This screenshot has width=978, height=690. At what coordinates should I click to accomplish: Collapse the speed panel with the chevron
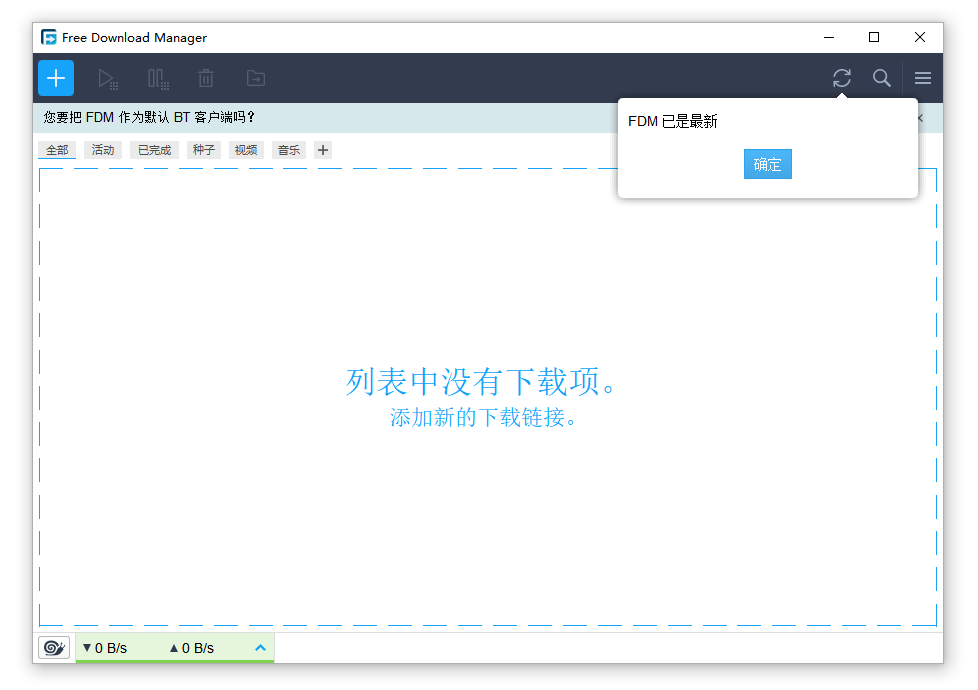point(260,647)
